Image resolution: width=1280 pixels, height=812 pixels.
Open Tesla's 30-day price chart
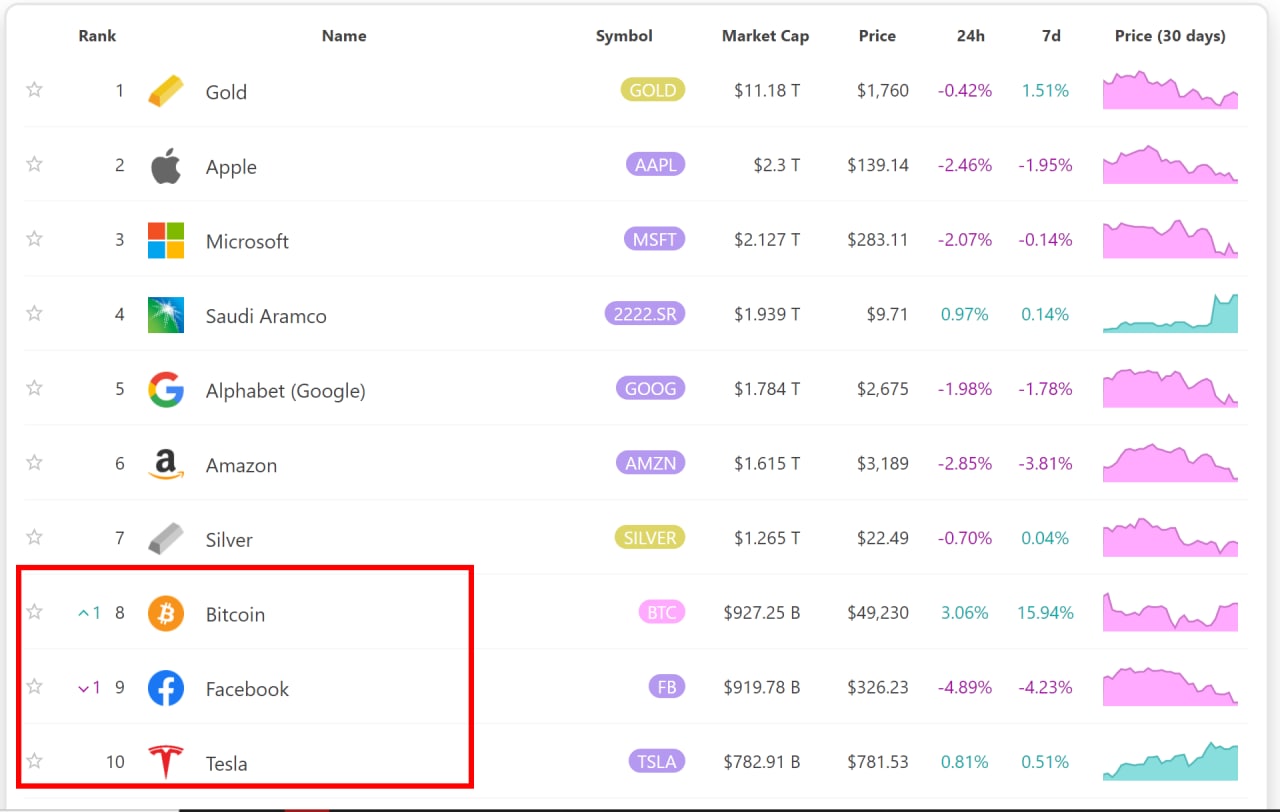[x=1170, y=761]
